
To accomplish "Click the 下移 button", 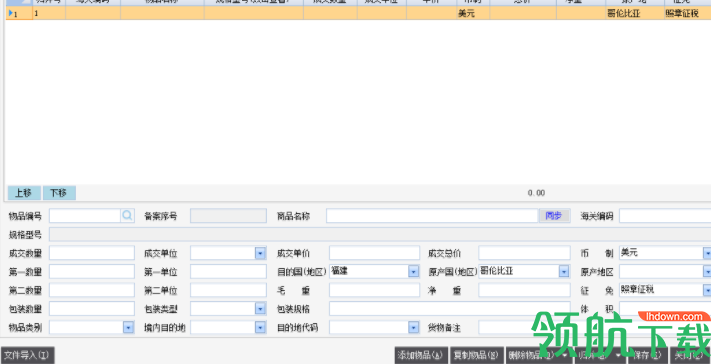I will point(59,193).
